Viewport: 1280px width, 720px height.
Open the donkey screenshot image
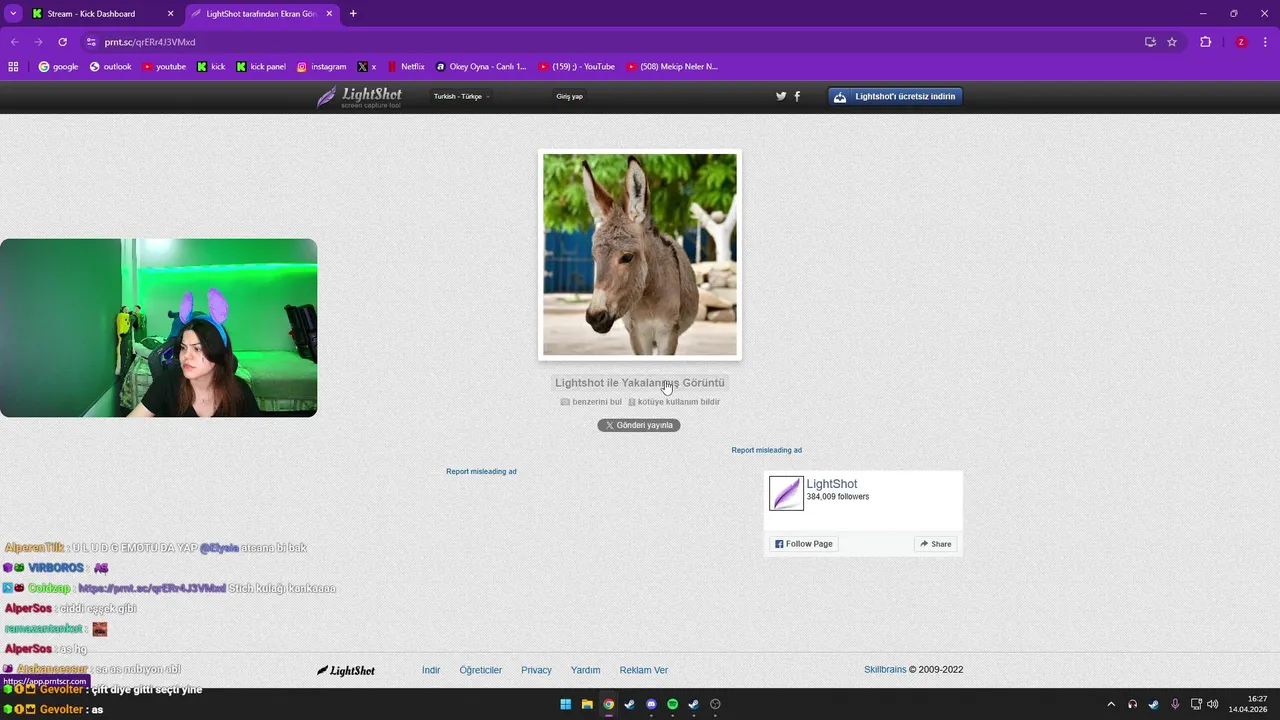point(640,254)
